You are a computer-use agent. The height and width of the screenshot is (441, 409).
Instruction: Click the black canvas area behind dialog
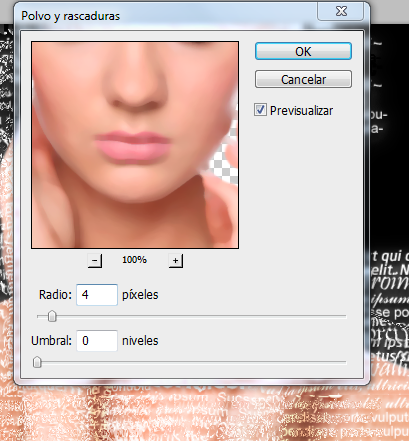388,193
